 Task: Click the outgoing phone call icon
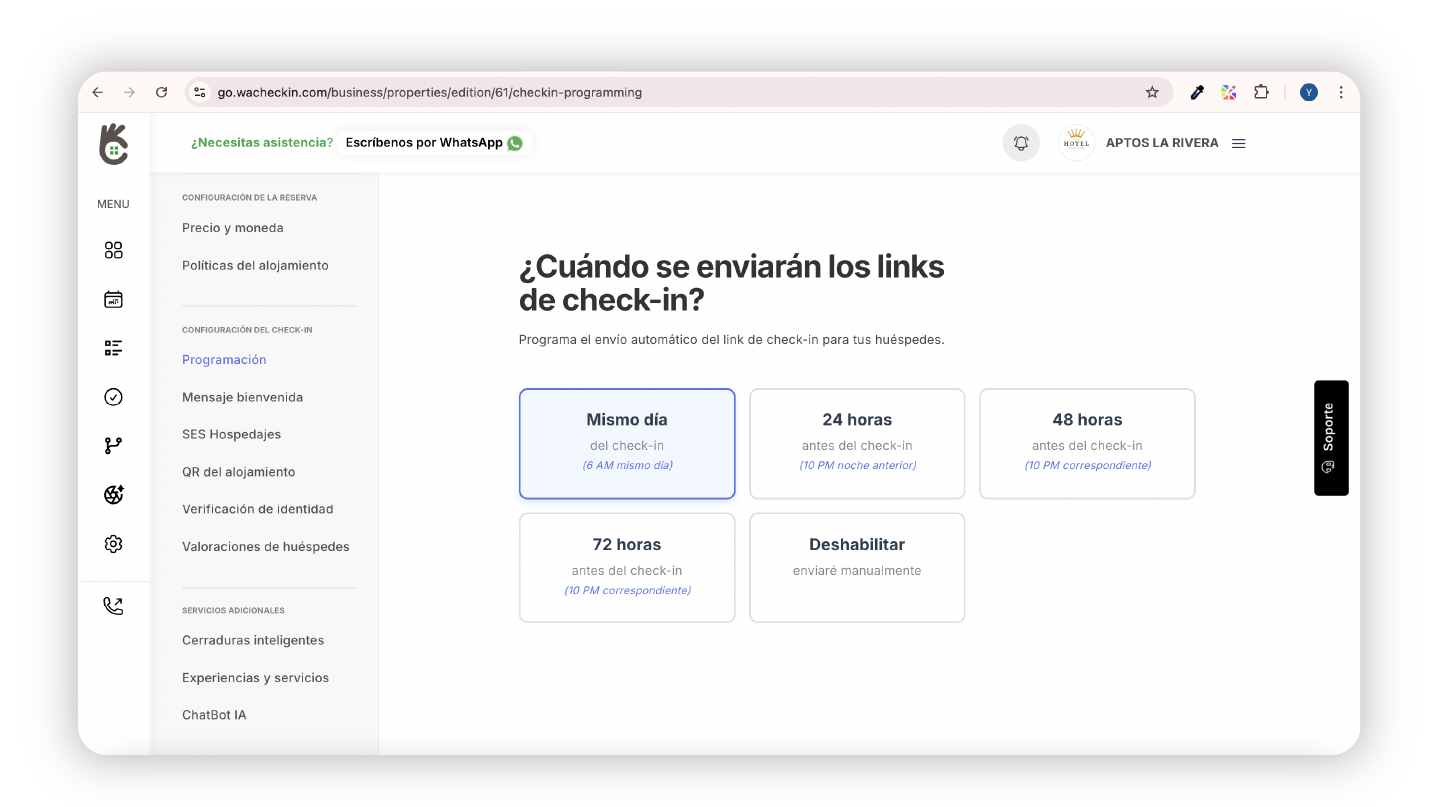113,606
